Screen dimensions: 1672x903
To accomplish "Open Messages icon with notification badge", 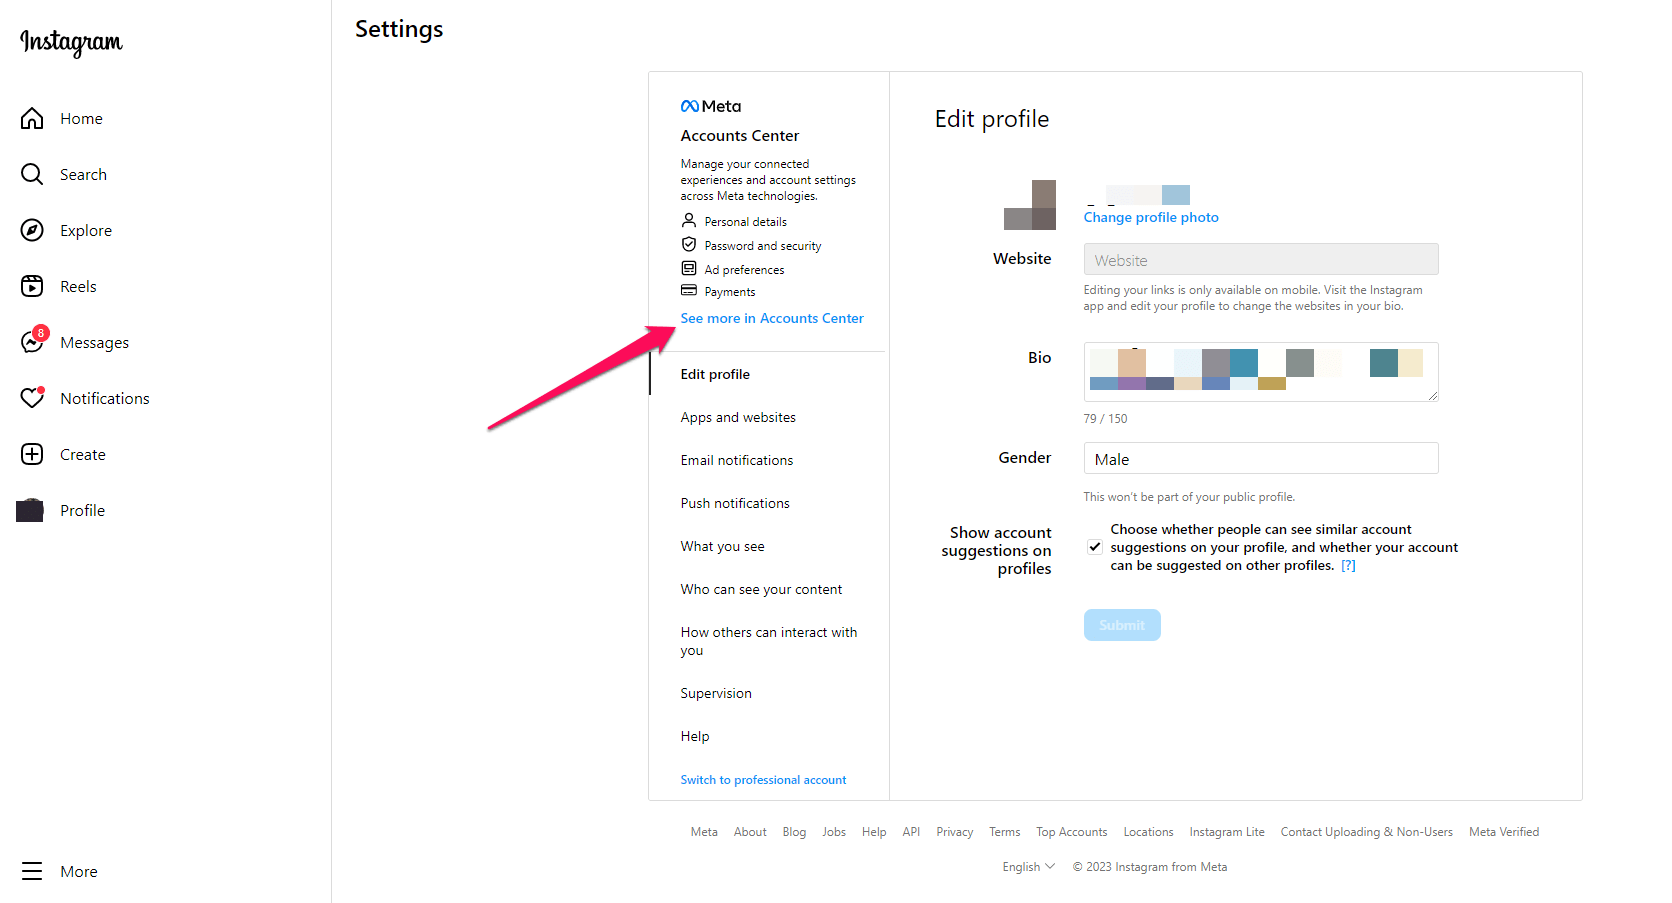I will 32,342.
